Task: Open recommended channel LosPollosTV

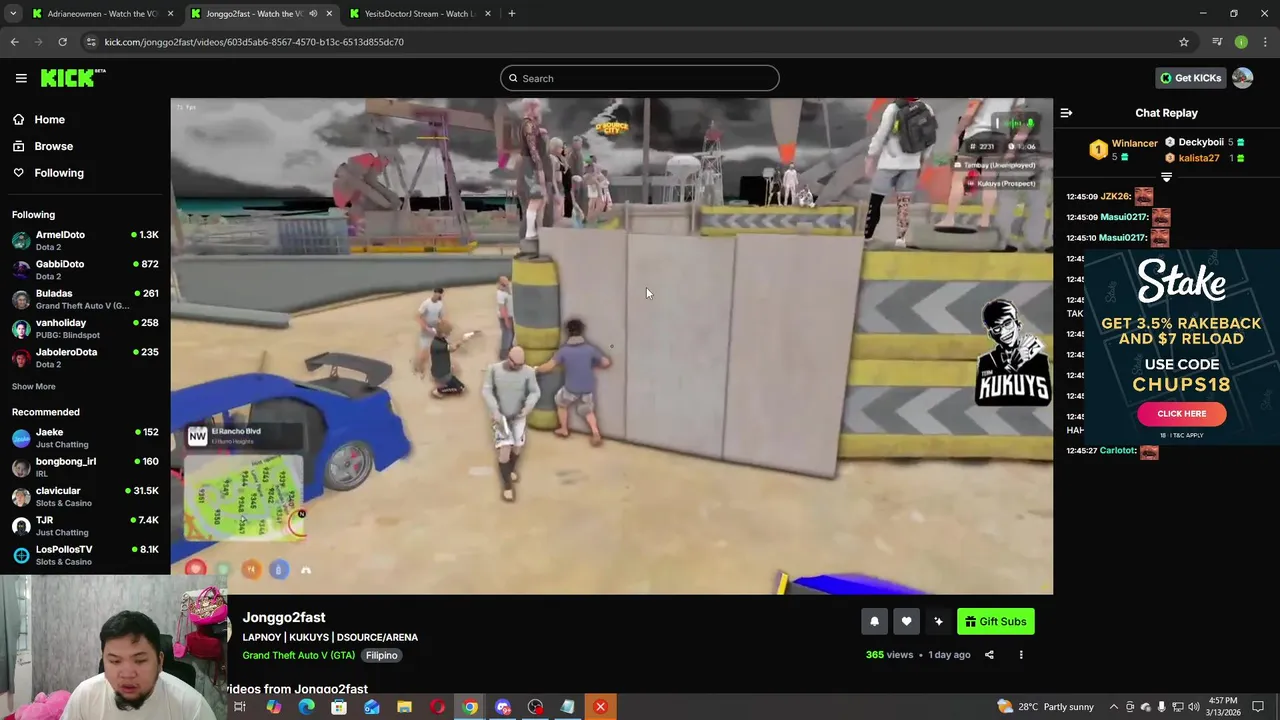Action: point(85,555)
